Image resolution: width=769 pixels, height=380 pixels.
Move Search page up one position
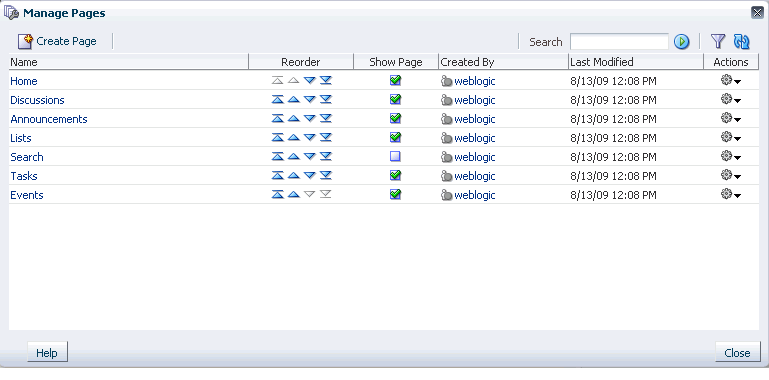(293, 157)
